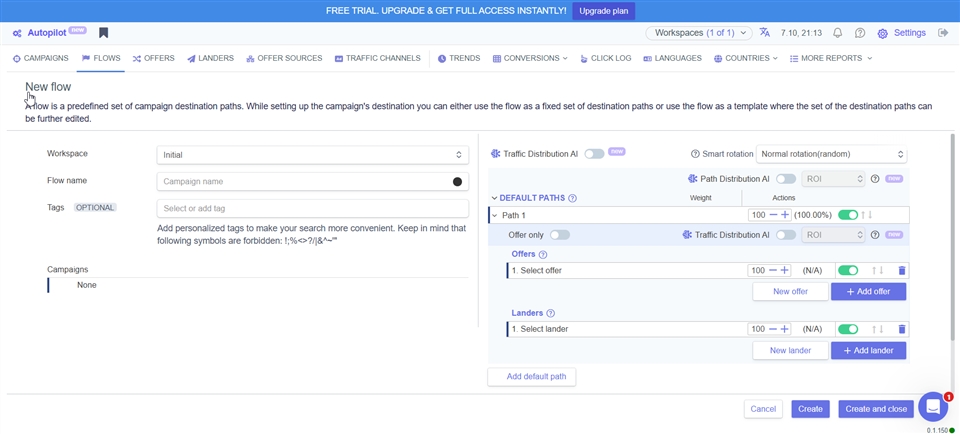Click the help icon next to Default Paths

coord(572,198)
